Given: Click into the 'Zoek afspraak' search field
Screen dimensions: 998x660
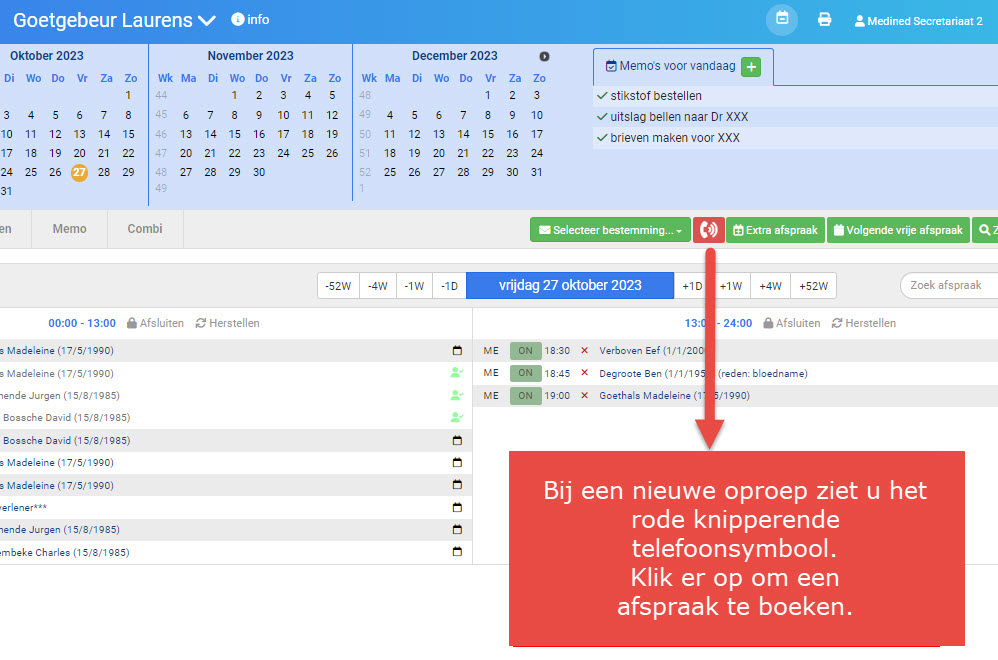Looking at the screenshot, I should click(x=950, y=286).
